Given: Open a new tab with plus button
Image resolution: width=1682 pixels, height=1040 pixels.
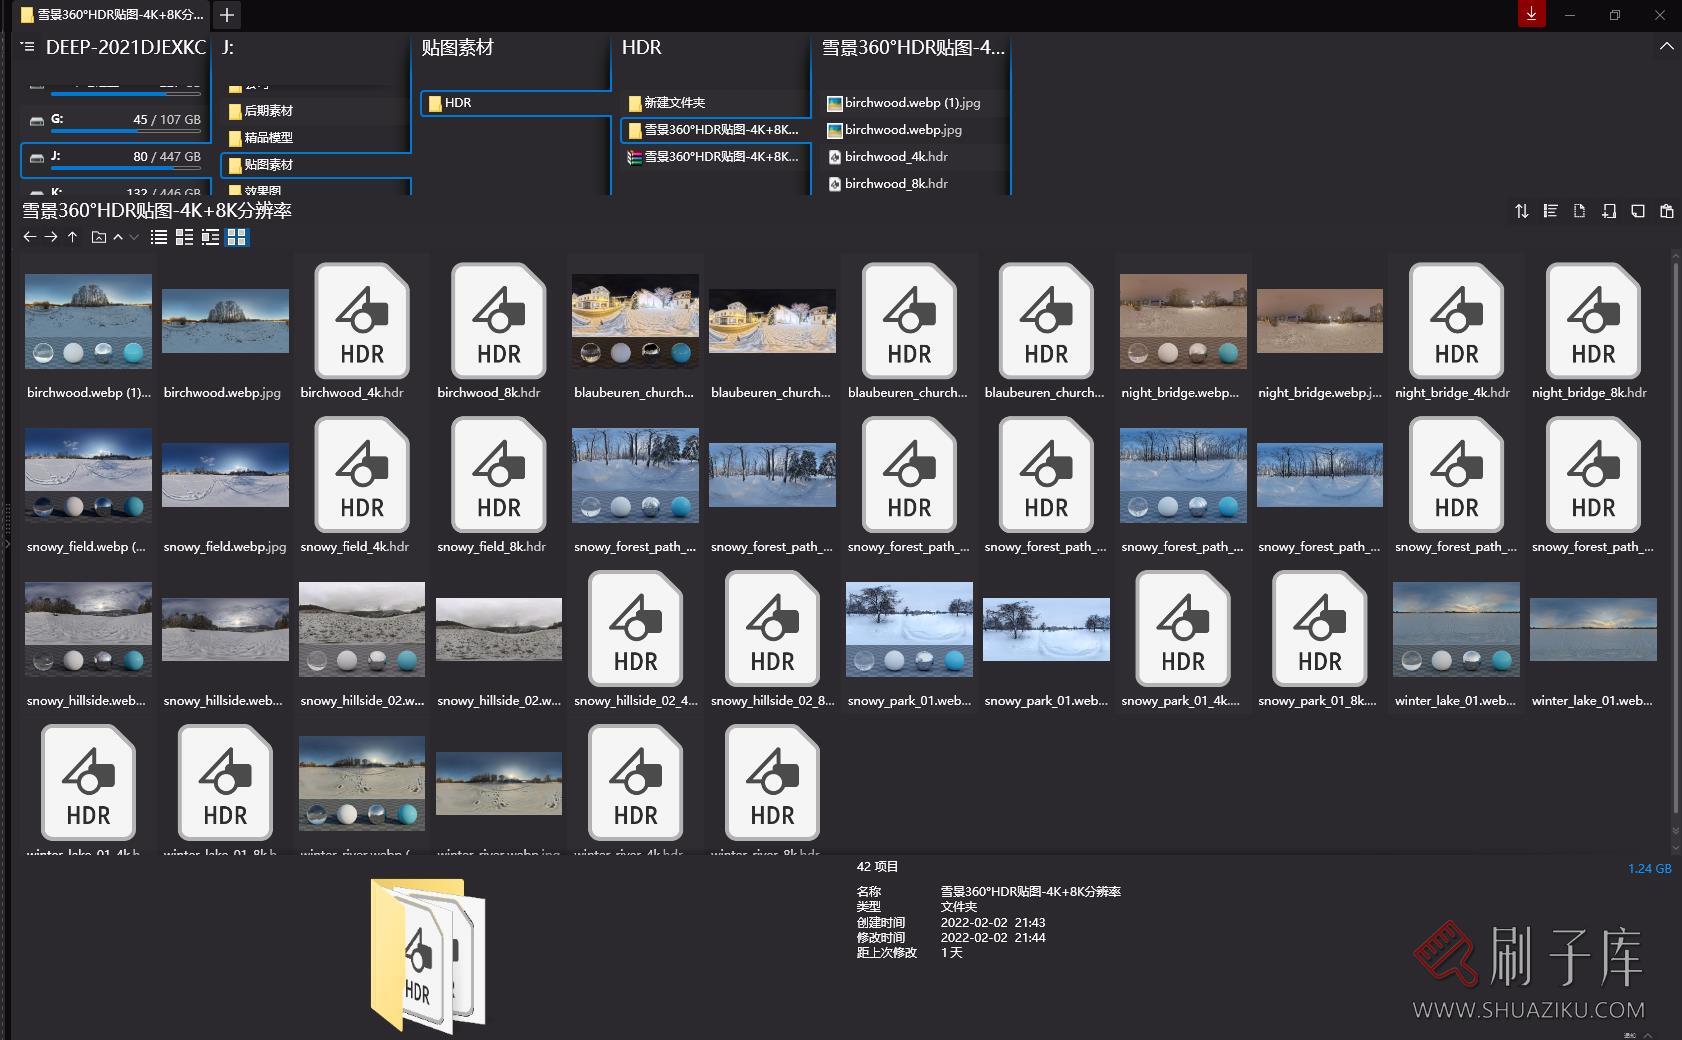Looking at the screenshot, I should point(227,15).
